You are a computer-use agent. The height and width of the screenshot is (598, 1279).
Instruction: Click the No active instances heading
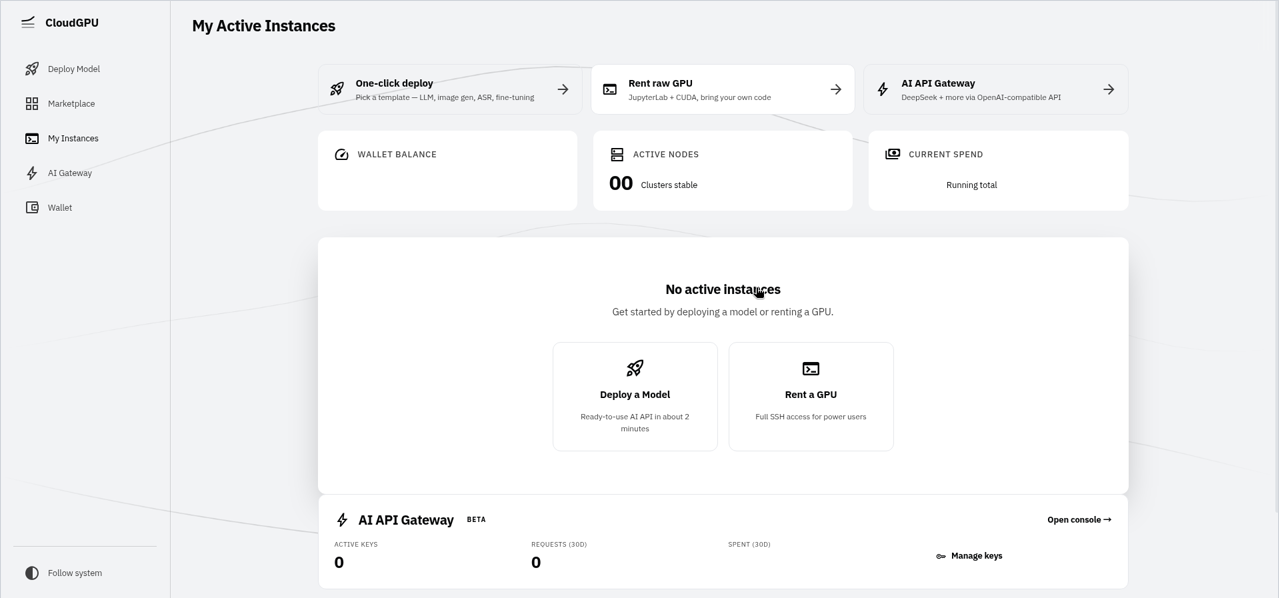pyautogui.click(x=723, y=289)
